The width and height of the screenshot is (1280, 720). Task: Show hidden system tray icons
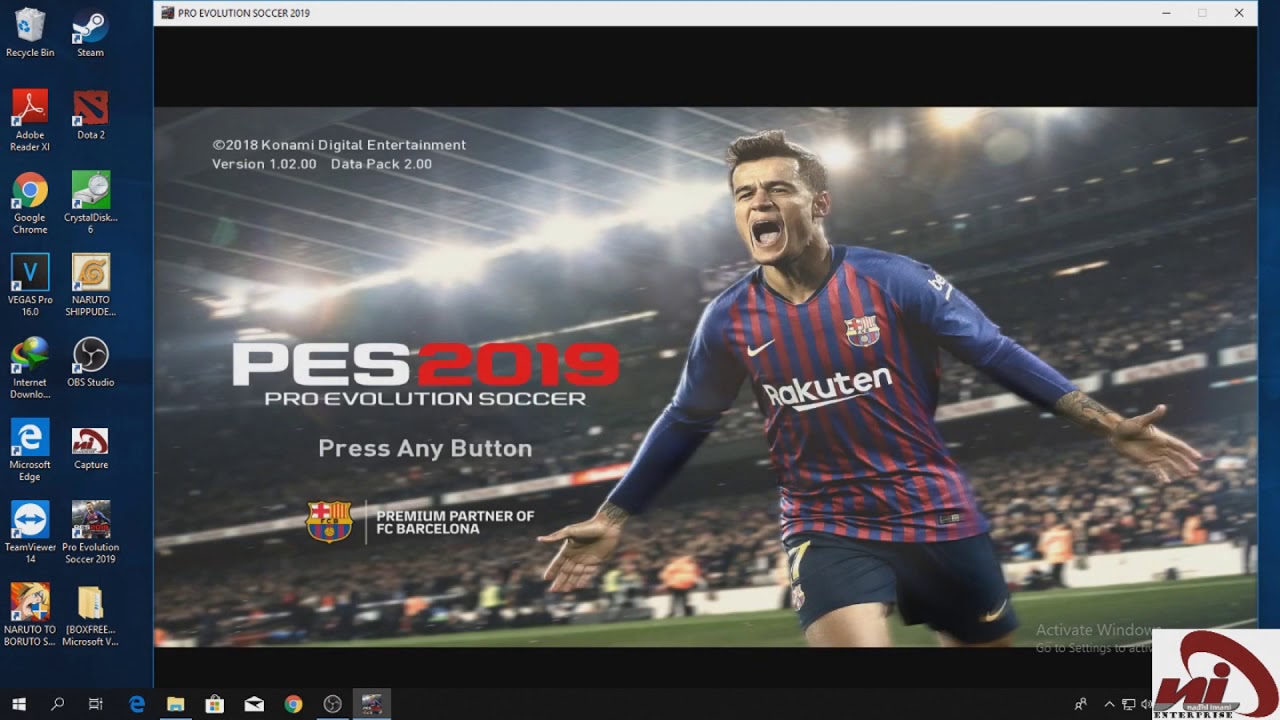click(x=1109, y=704)
